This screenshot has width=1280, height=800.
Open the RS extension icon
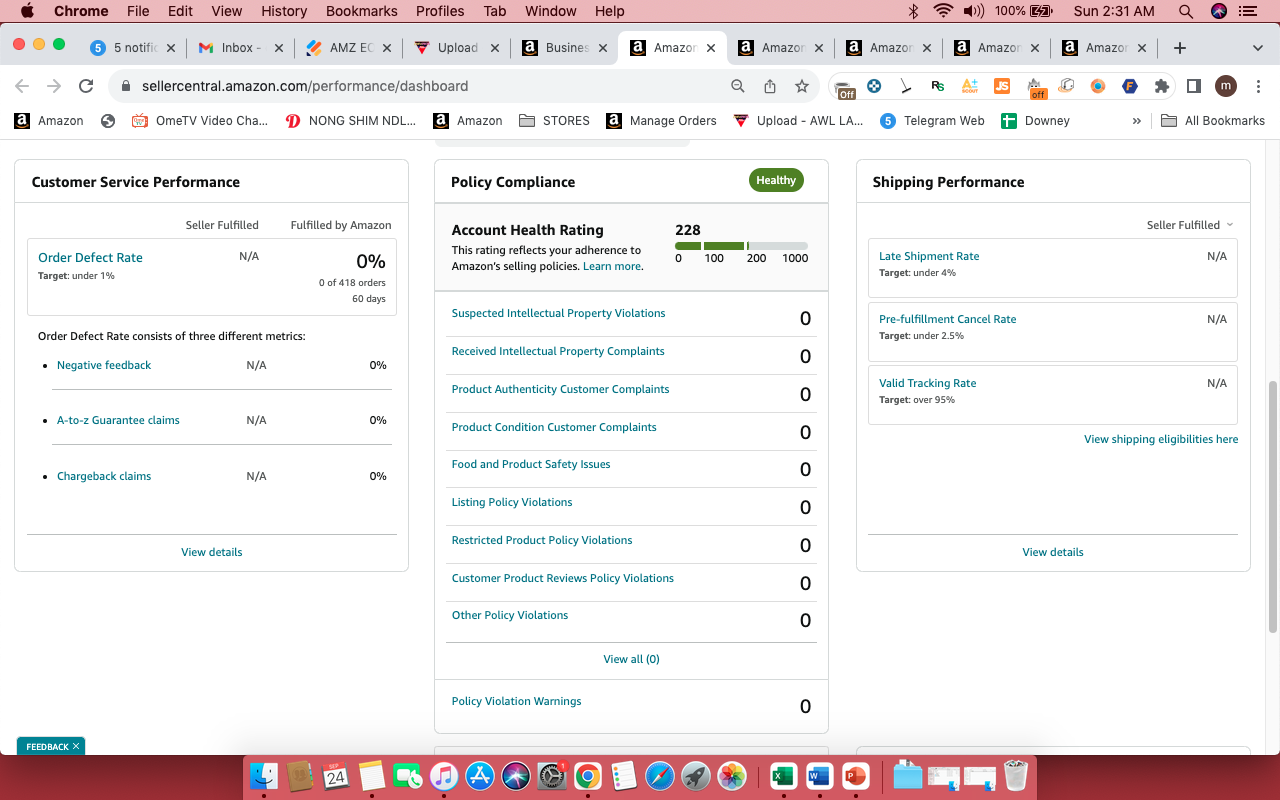pyautogui.click(x=937, y=86)
